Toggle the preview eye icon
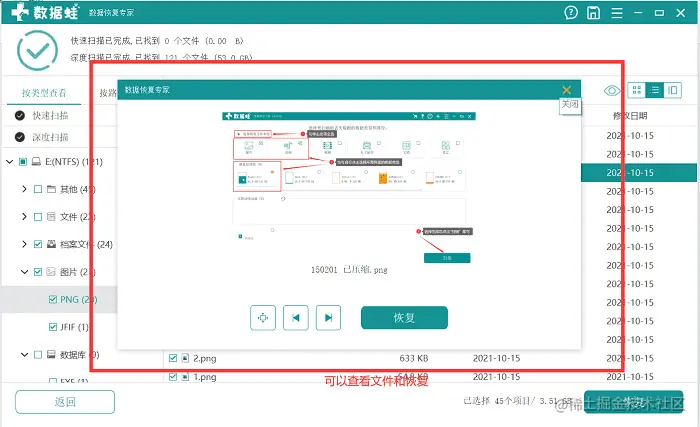700x427 pixels. pos(612,91)
